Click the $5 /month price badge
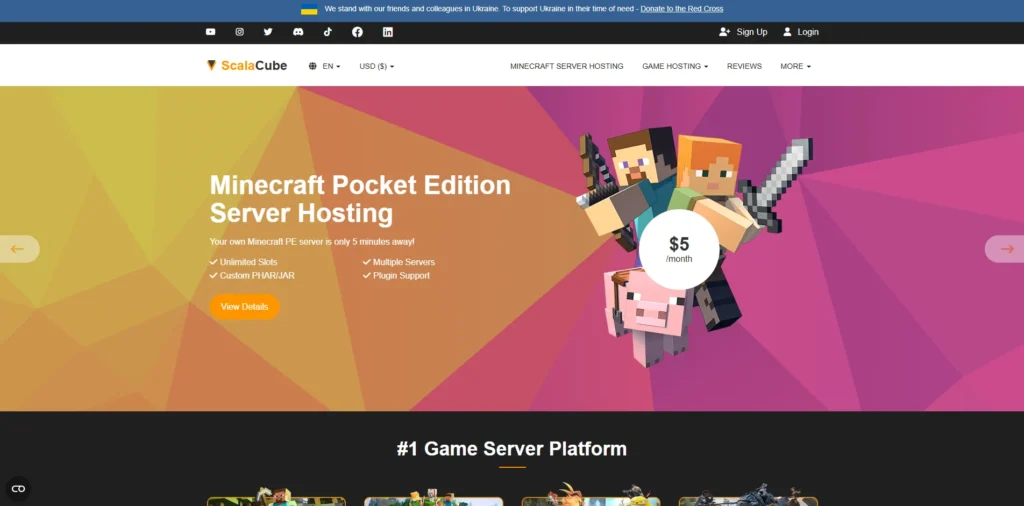 tap(679, 249)
